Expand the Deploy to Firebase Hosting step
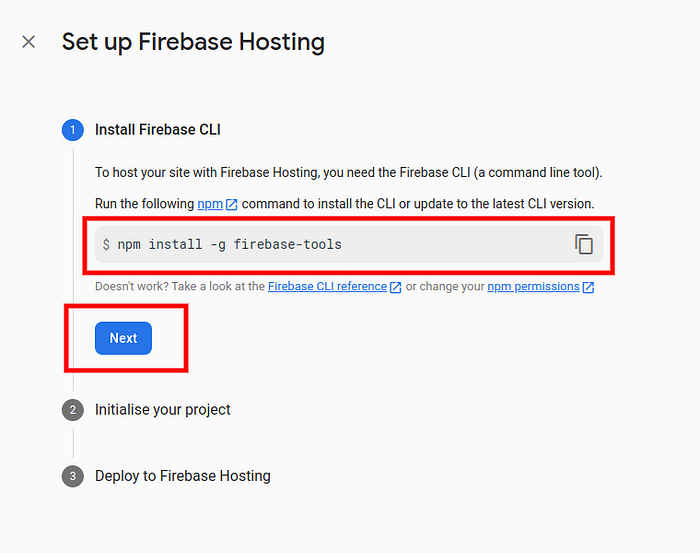The height and width of the screenshot is (553, 700). pos(183,476)
